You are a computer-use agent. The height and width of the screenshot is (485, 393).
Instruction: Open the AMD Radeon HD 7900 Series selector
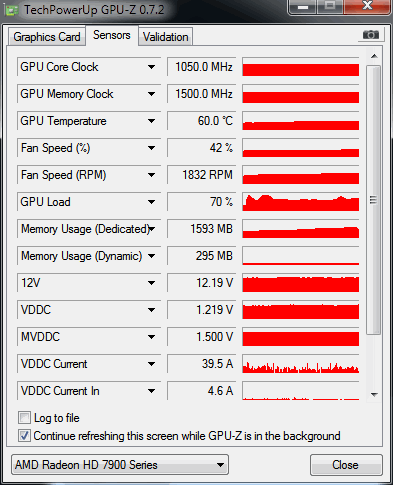(x=120, y=465)
